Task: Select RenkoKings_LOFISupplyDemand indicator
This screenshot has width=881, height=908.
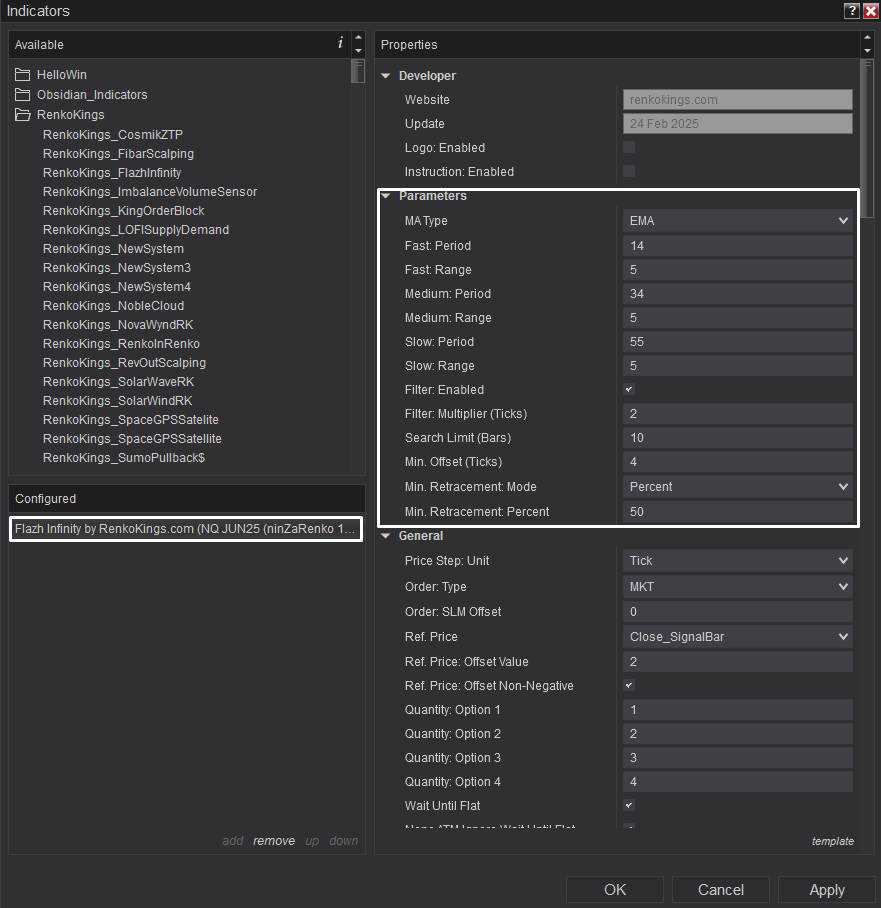Action: 136,230
